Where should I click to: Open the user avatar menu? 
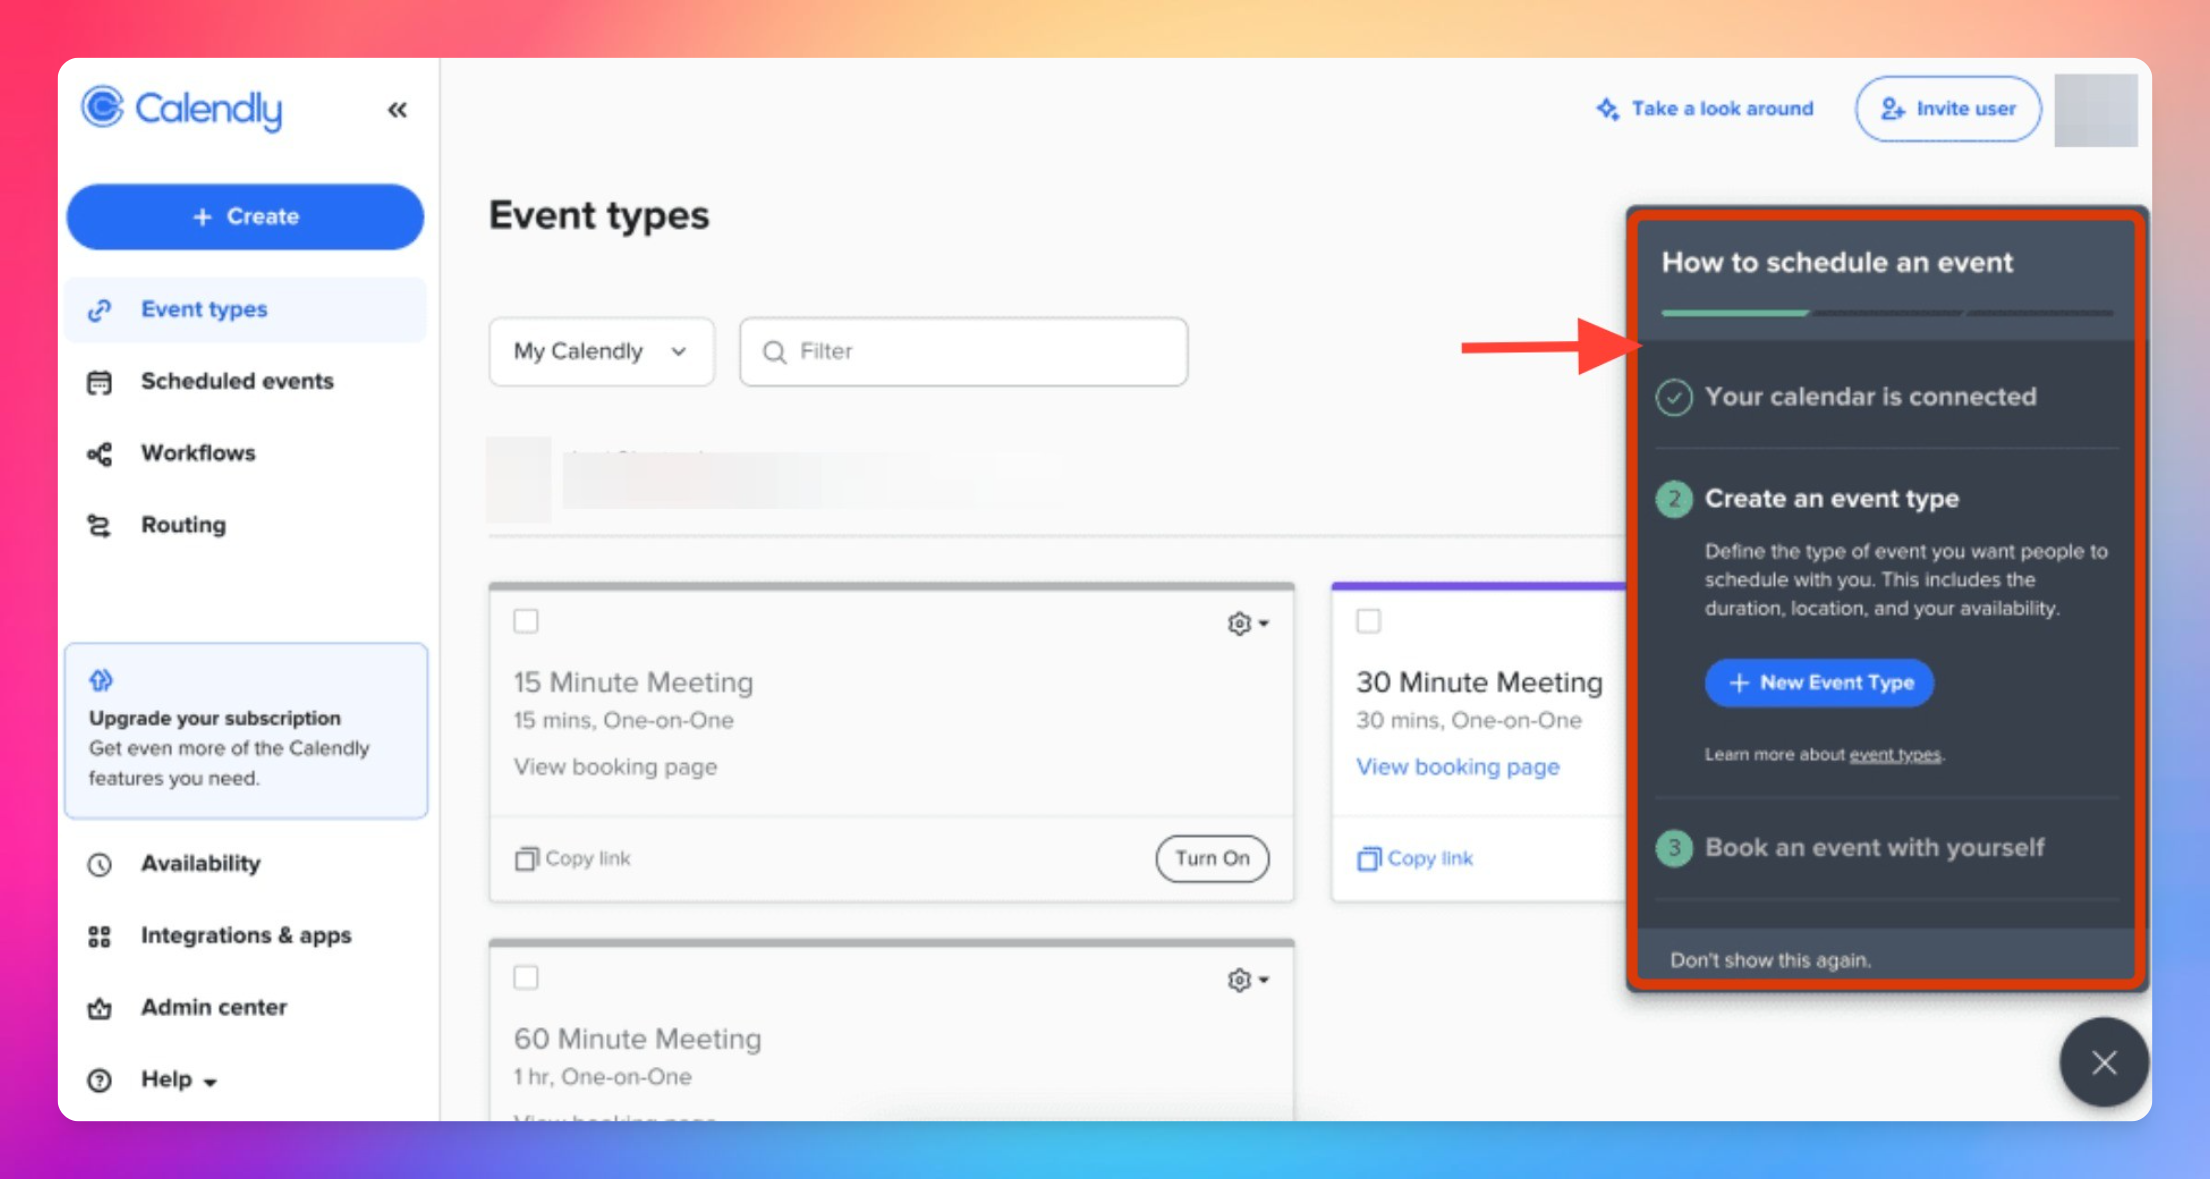click(2095, 110)
